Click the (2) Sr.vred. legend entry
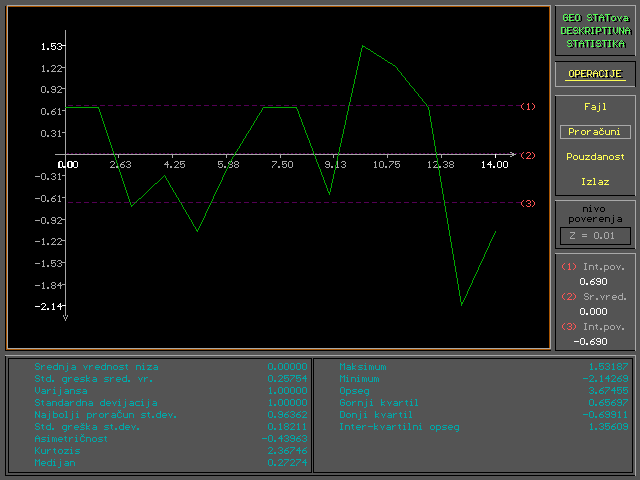 [x=594, y=297]
